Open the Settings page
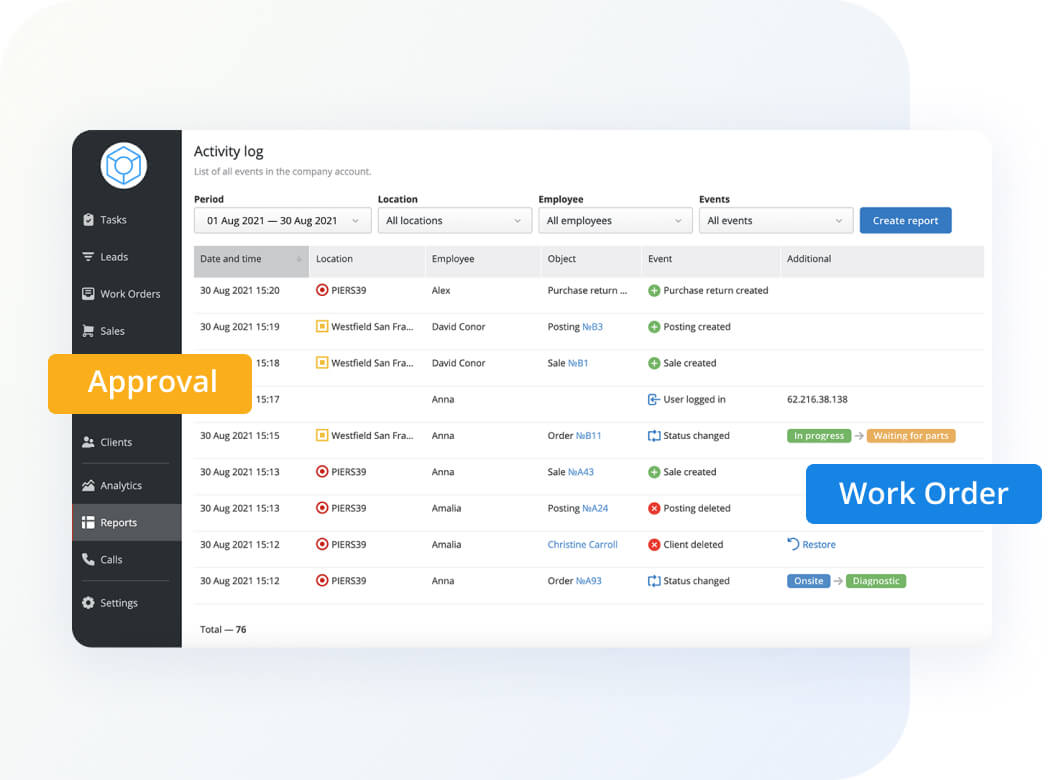This screenshot has height=780, width=1060. (x=117, y=602)
